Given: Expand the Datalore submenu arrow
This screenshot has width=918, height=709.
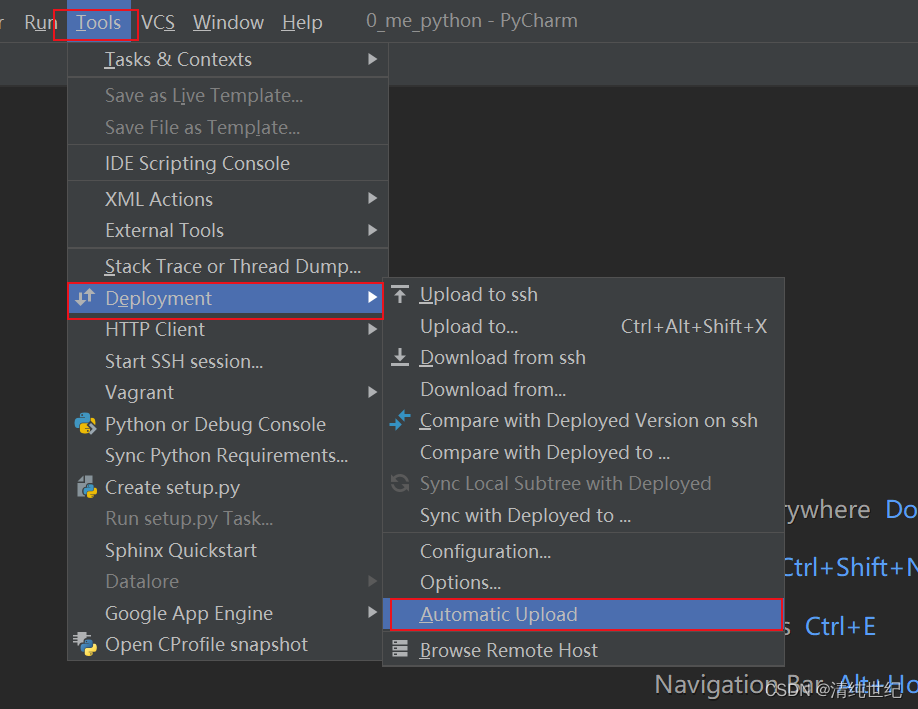Looking at the screenshot, I should (x=372, y=581).
